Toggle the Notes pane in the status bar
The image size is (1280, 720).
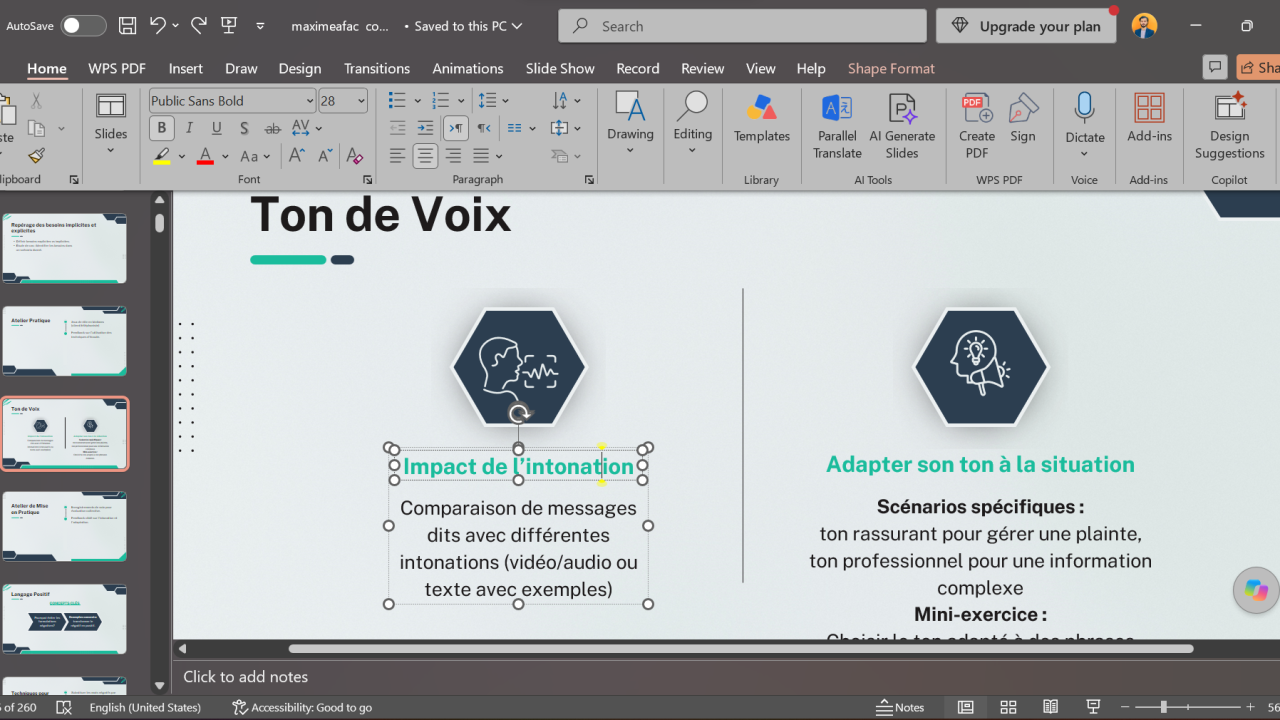point(900,707)
